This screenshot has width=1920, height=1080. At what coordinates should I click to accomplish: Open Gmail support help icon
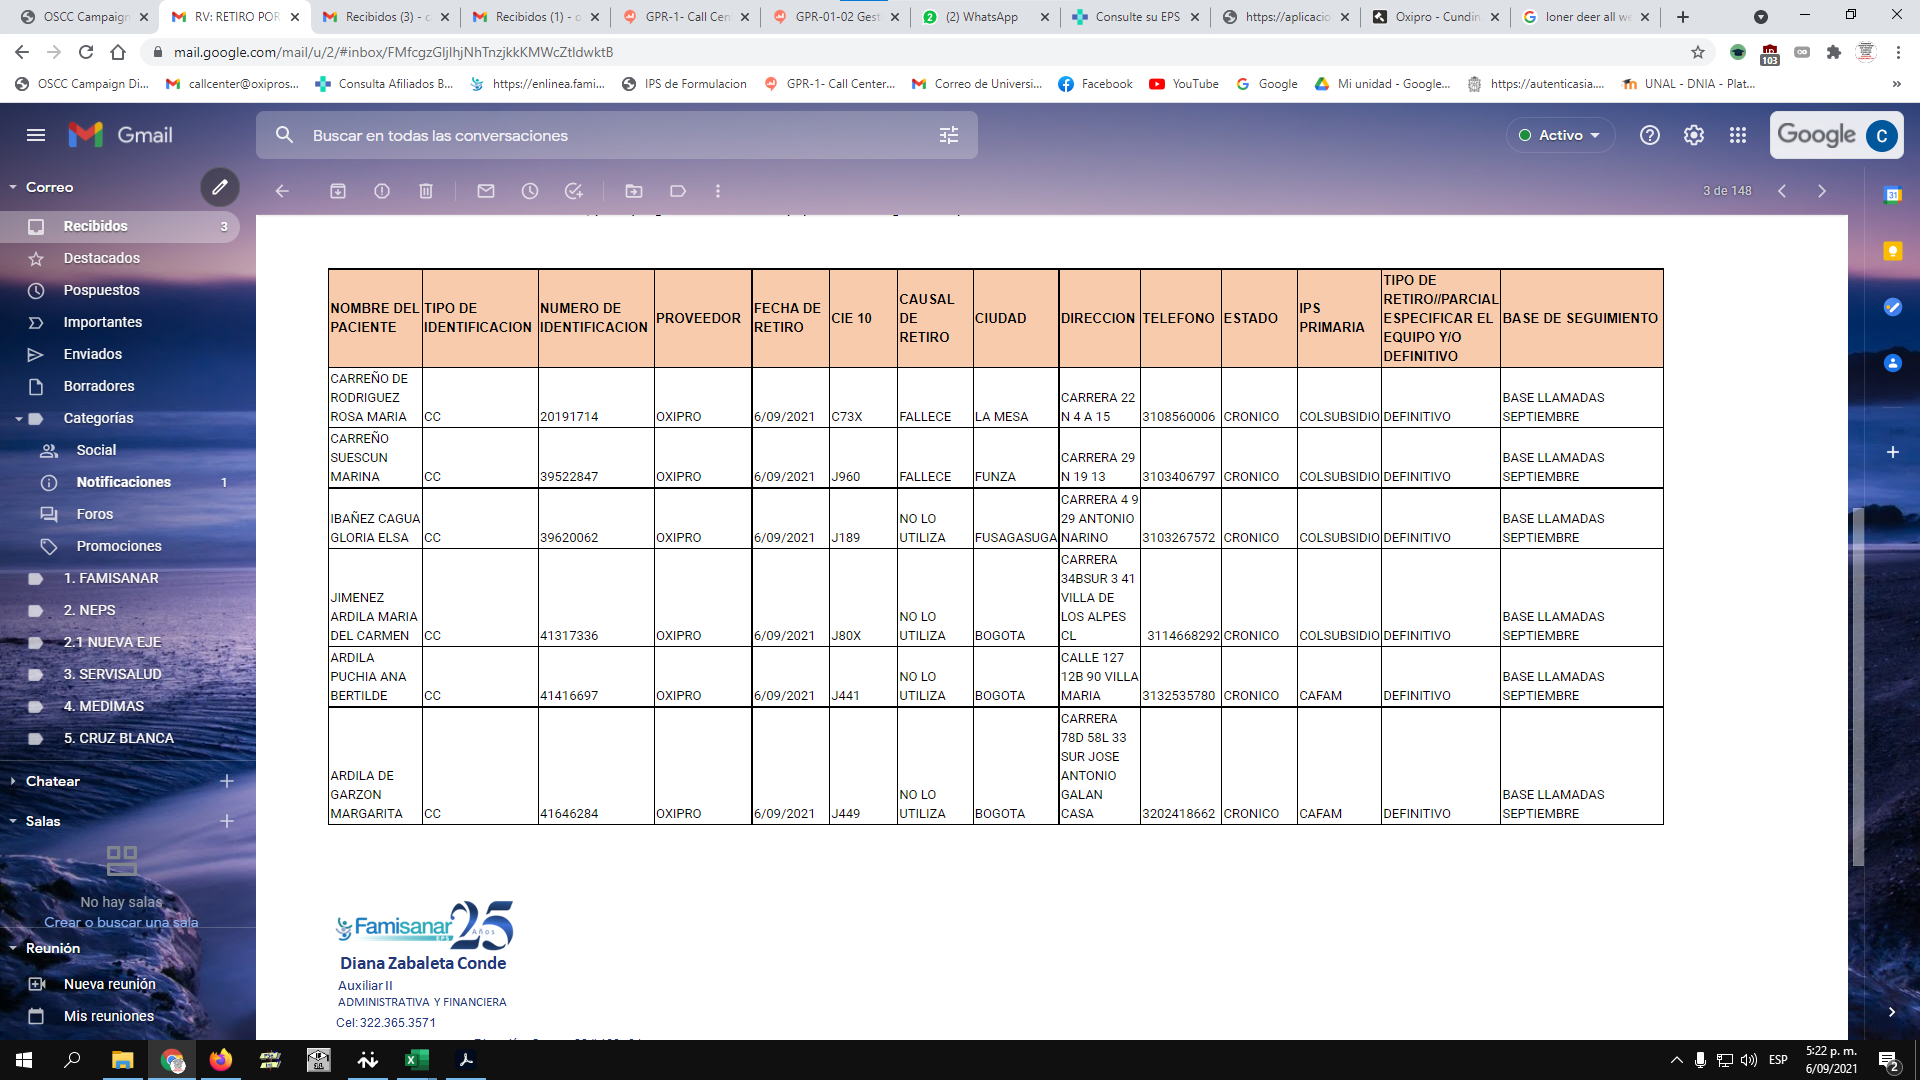point(1650,135)
